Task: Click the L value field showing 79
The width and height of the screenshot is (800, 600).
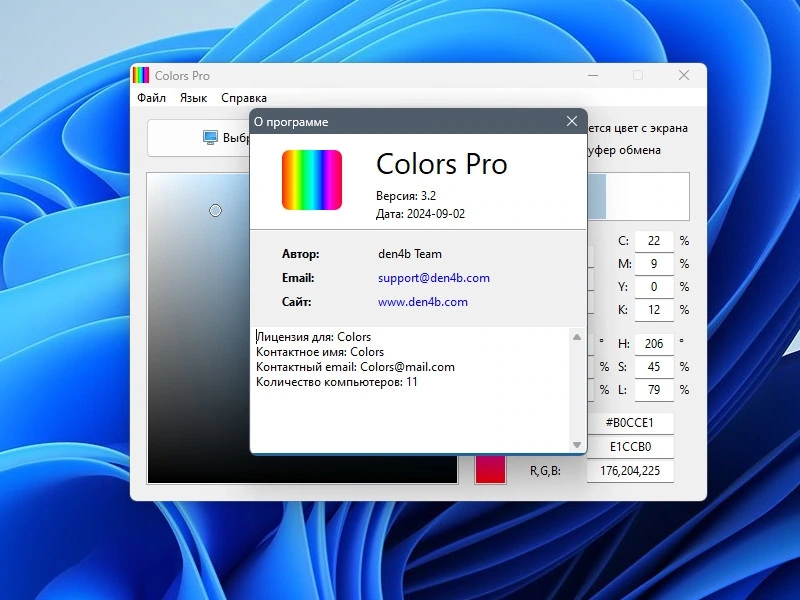Action: (654, 390)
